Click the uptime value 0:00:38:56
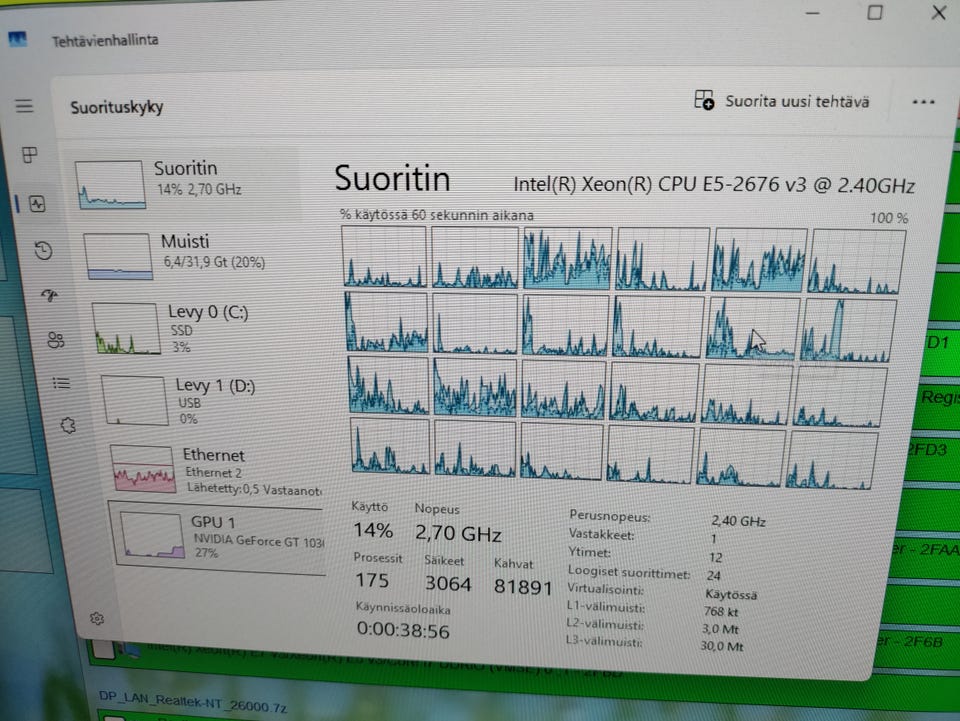 tap(403, 630)
